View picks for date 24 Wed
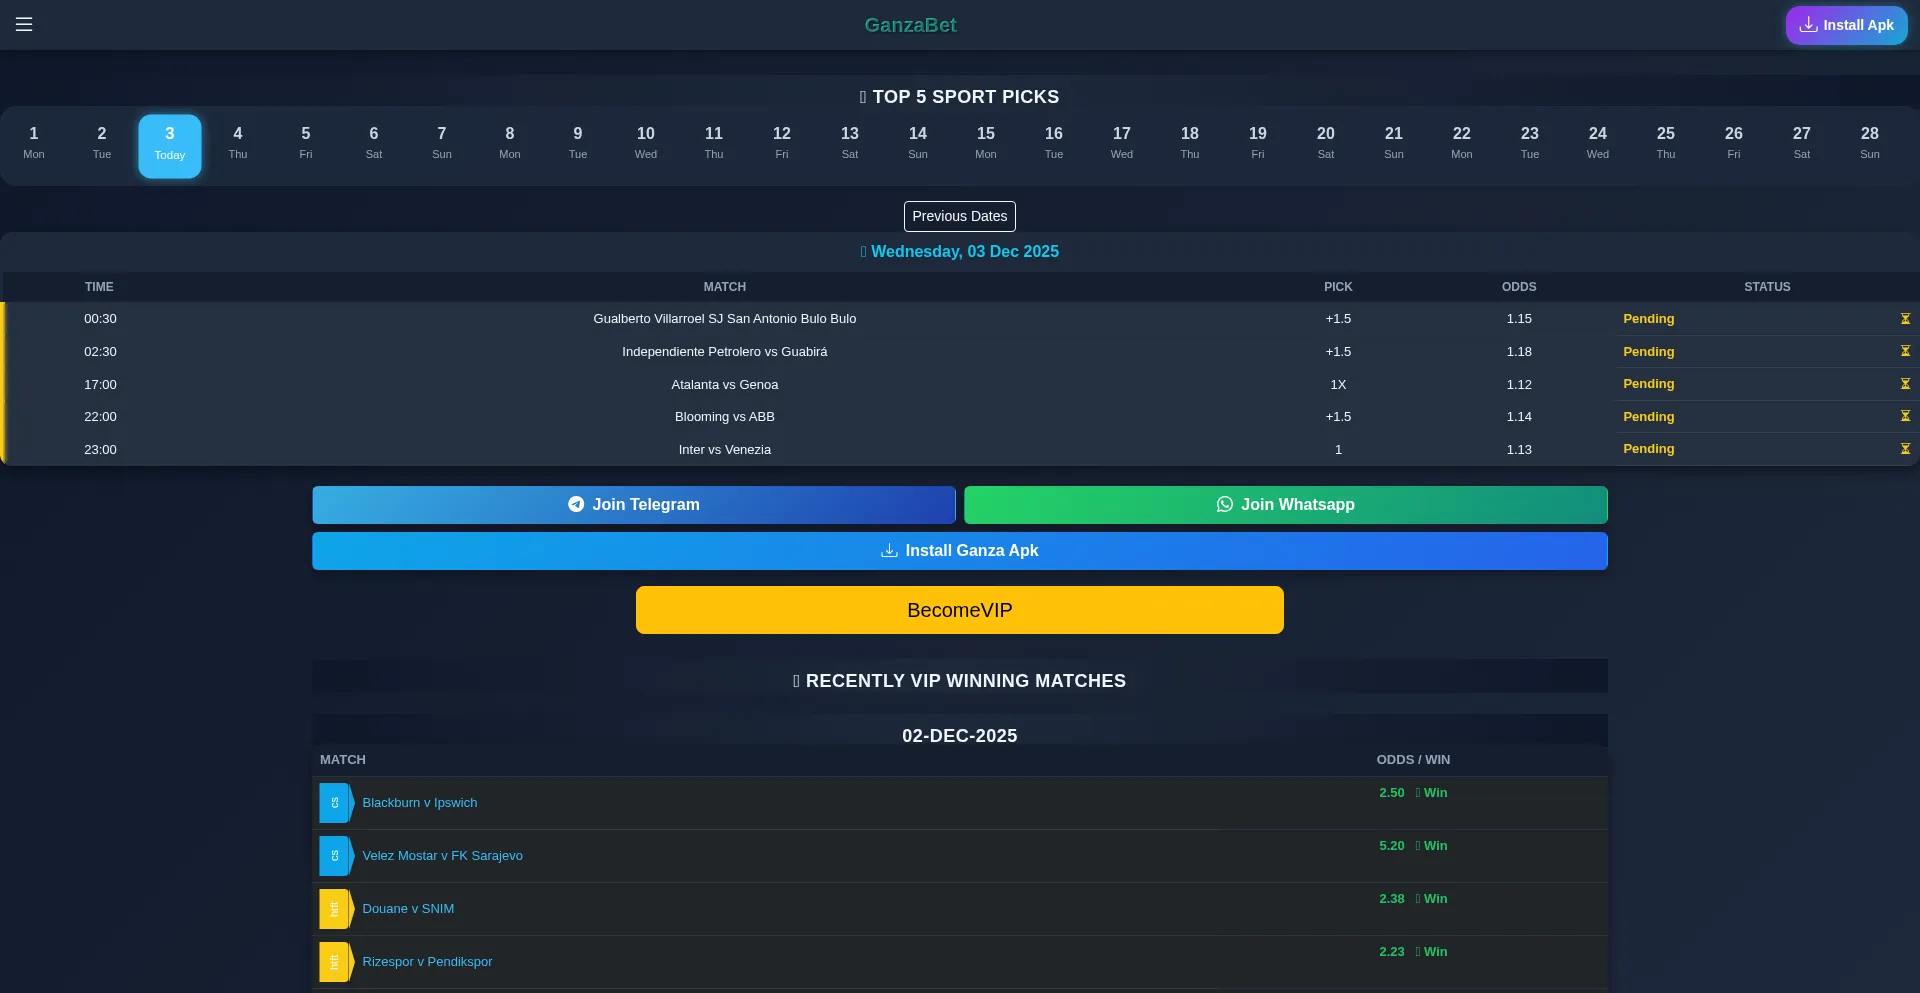Viewport: 1920px width, 993px height. coord(1598,142)
